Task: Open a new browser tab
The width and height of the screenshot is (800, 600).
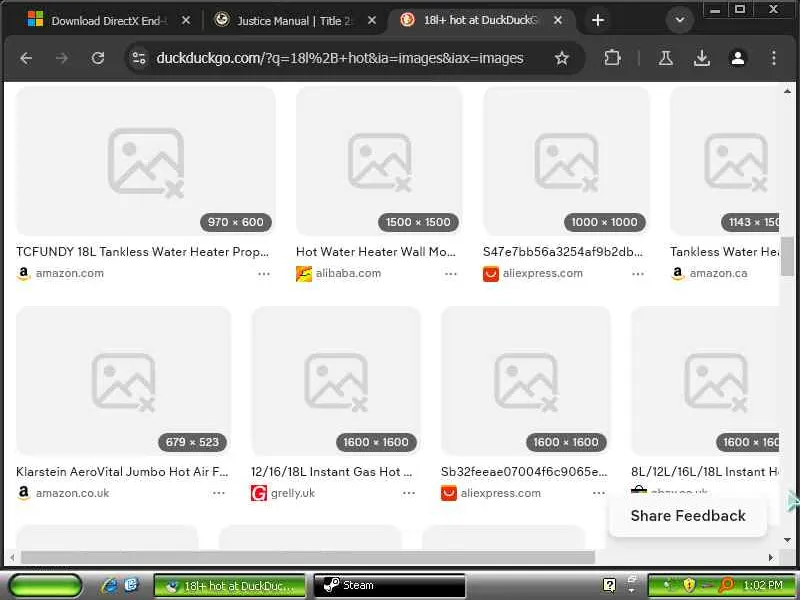Action: coord(598,20)
